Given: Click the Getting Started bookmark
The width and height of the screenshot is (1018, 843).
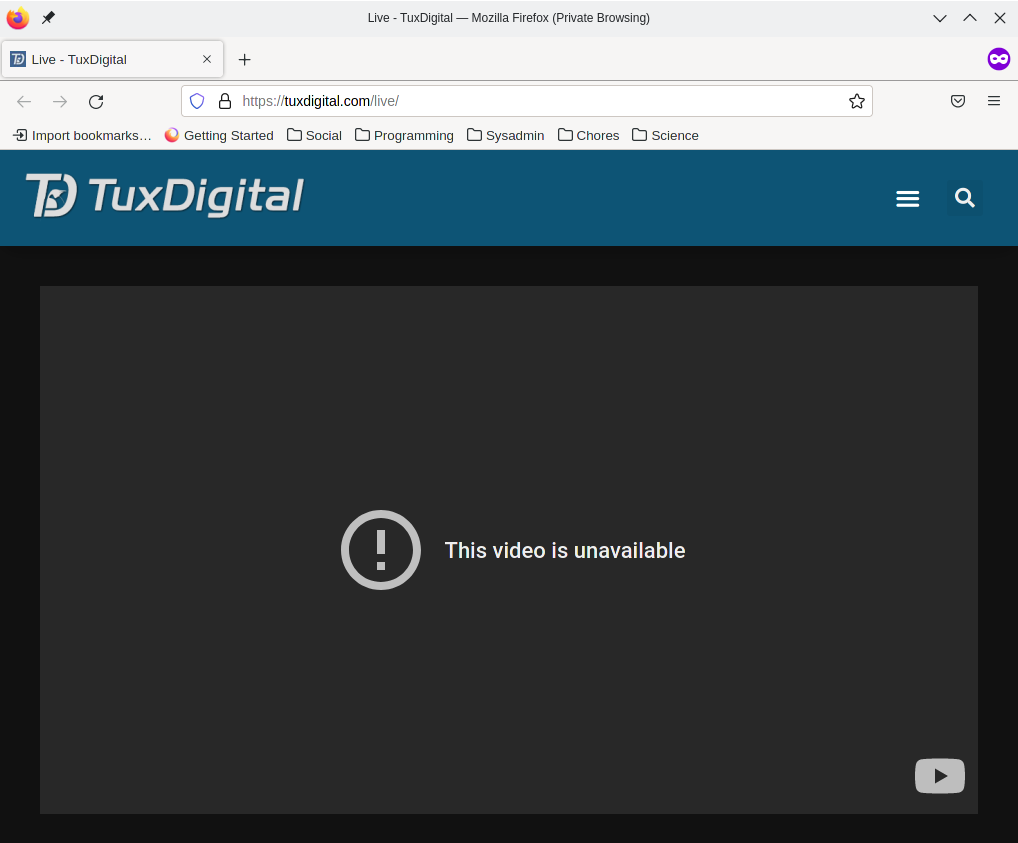Looking at the screenshot, I should [219, 135].
